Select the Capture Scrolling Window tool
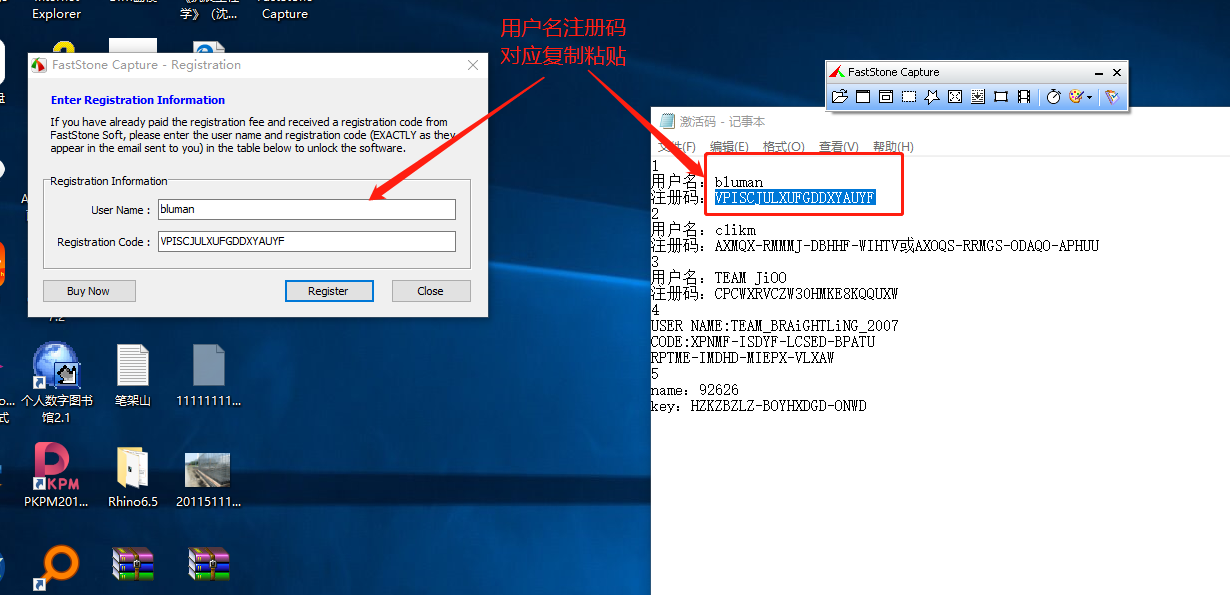The width and height of the screenshot is (1230, 595). tap(978, 96)
